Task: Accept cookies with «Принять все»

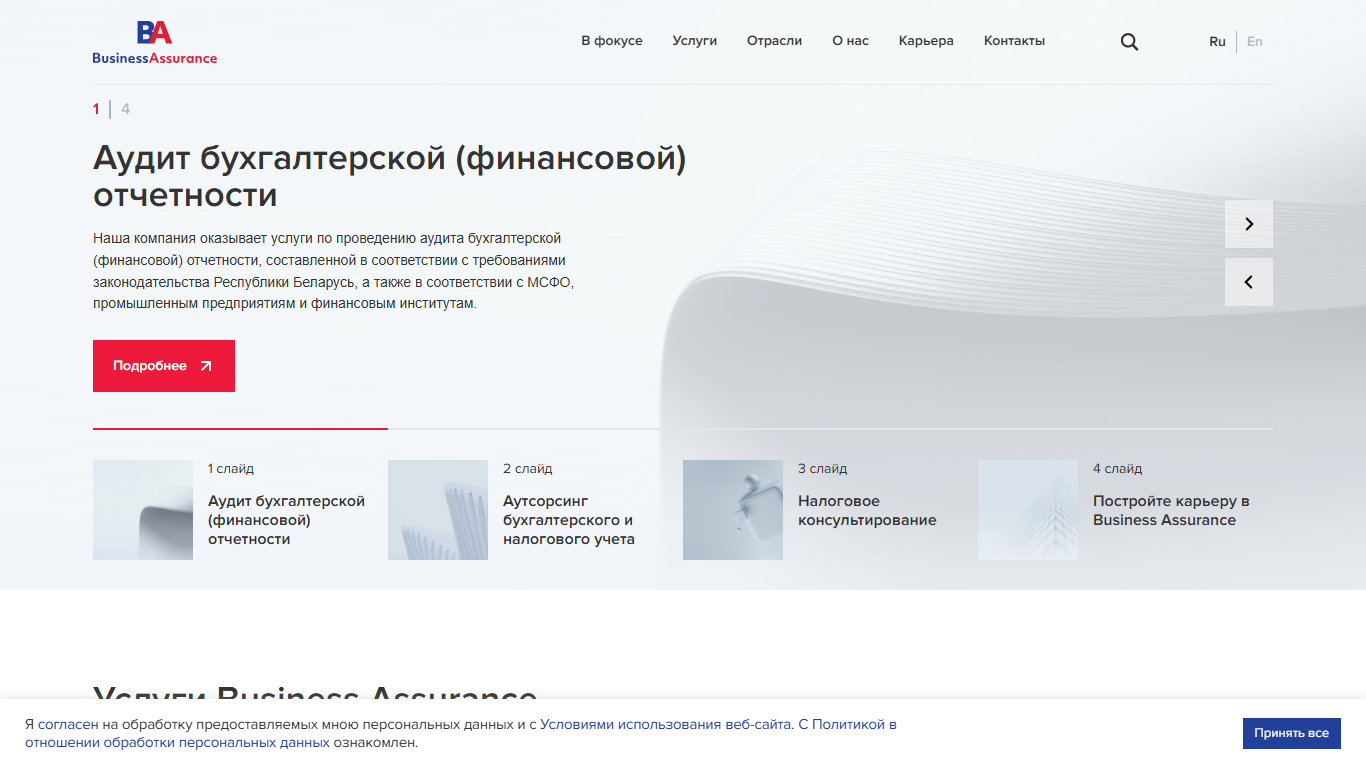Action: tap(1291, 733)
